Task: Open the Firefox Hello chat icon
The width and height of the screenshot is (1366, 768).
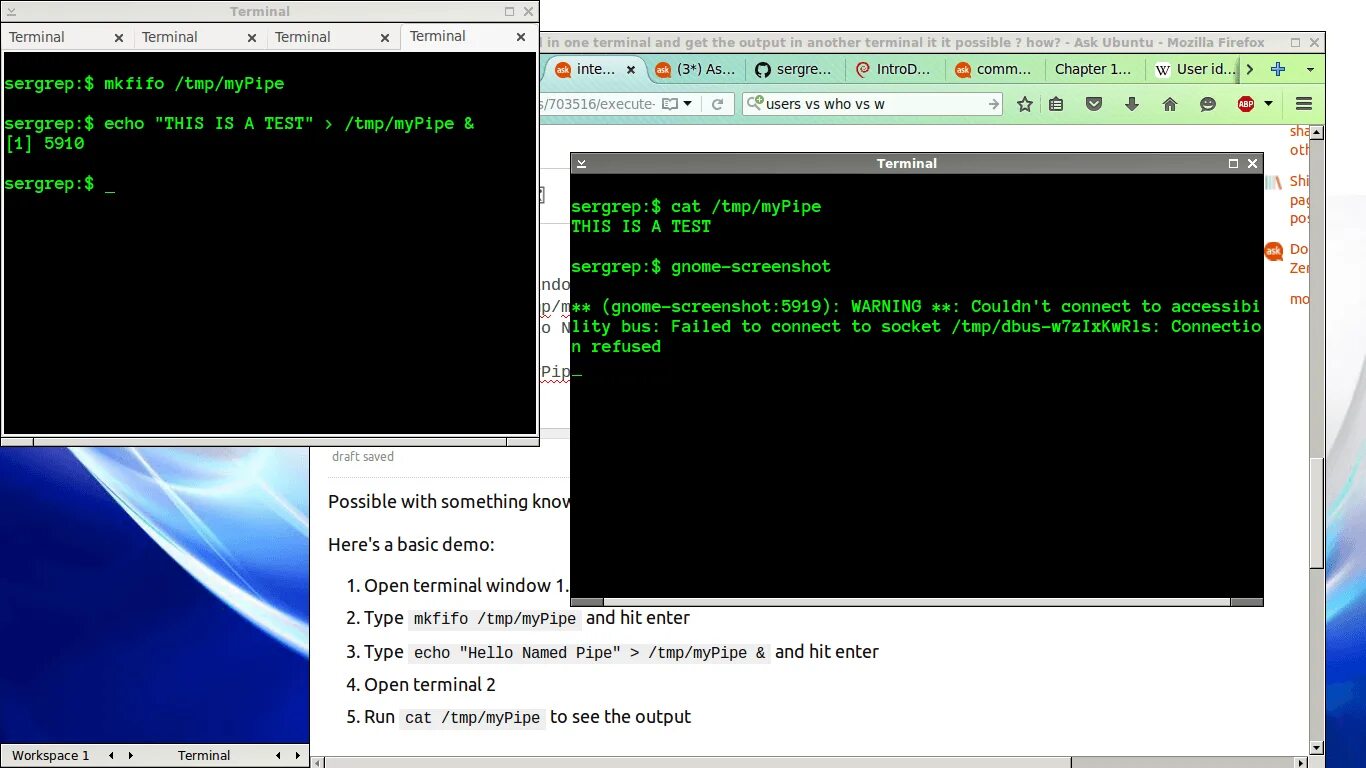Action: click(1207, 104)
